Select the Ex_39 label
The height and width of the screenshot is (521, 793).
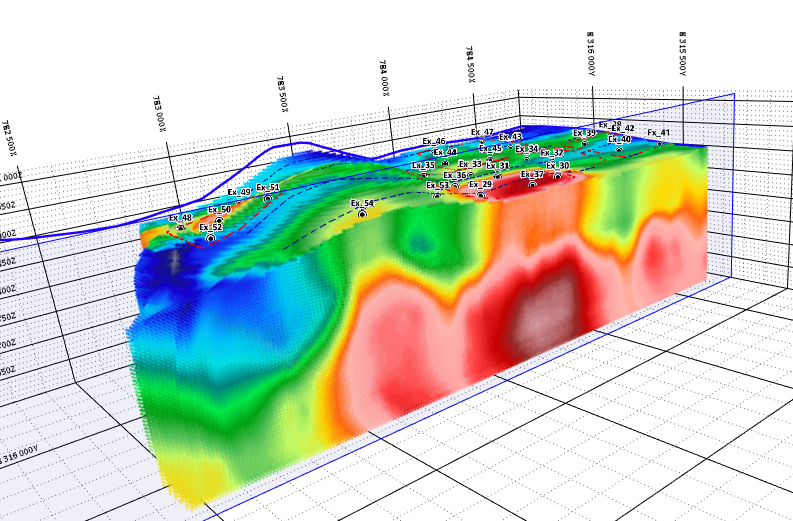[x=584, y=133]
